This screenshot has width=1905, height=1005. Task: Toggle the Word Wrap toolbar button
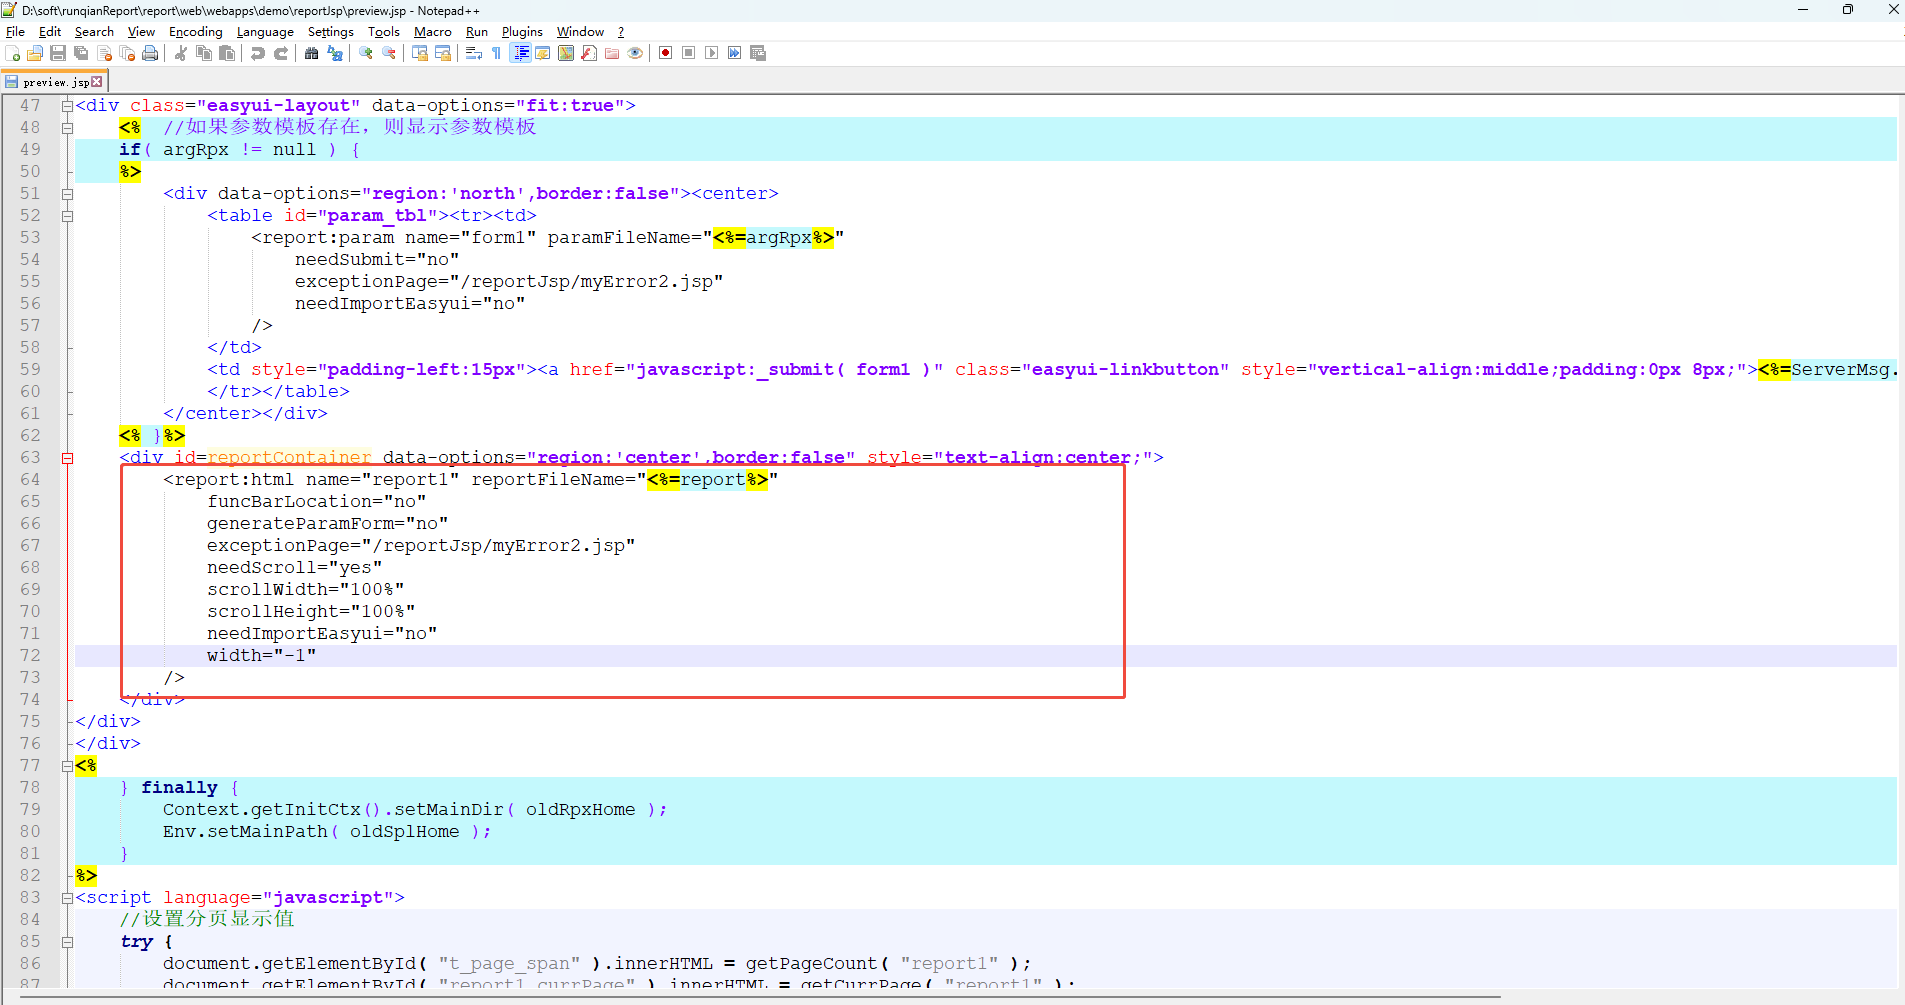[x=474, y=53]
